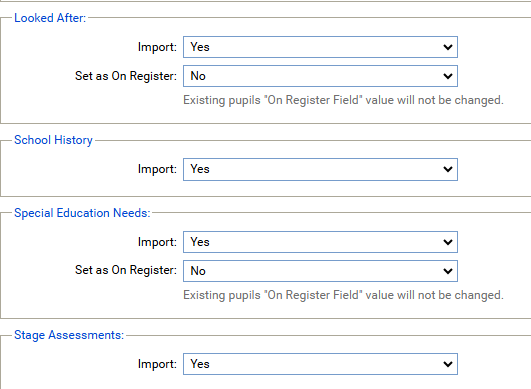The width and height of the screenshot is (531, 389).
Task: Click the Import label under Stage Assessments
Action: pyautogui.click(x=157, y=364)
